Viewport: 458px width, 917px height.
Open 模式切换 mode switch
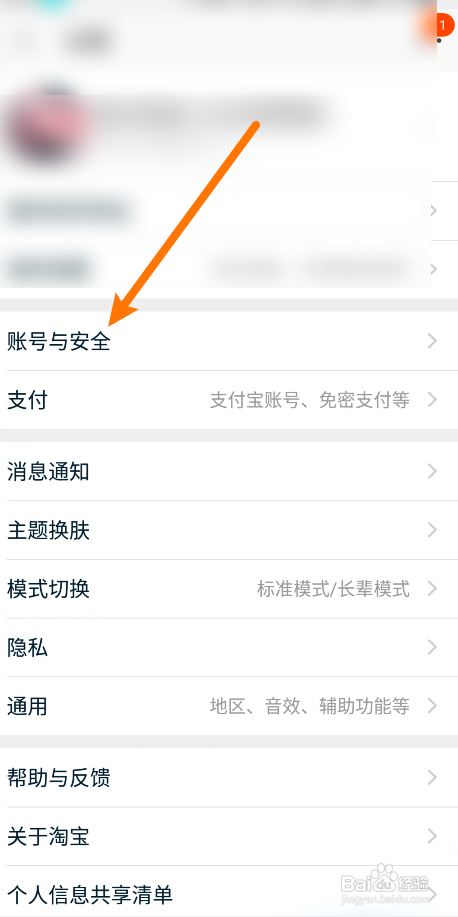[x=229, y=589]
